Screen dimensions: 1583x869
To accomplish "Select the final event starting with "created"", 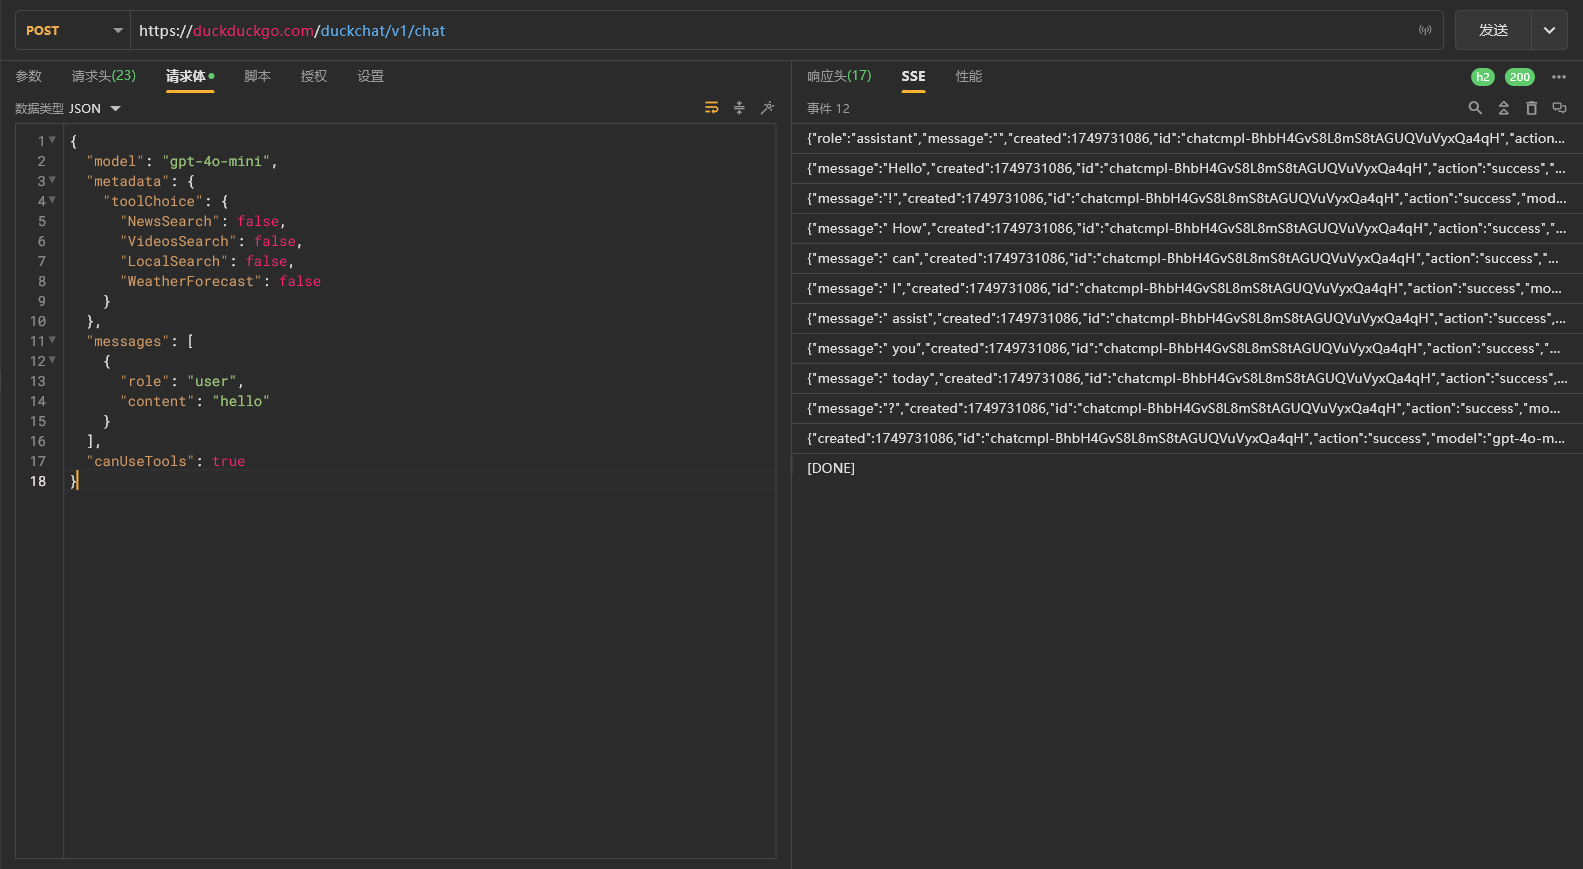I will [1187, 438].
